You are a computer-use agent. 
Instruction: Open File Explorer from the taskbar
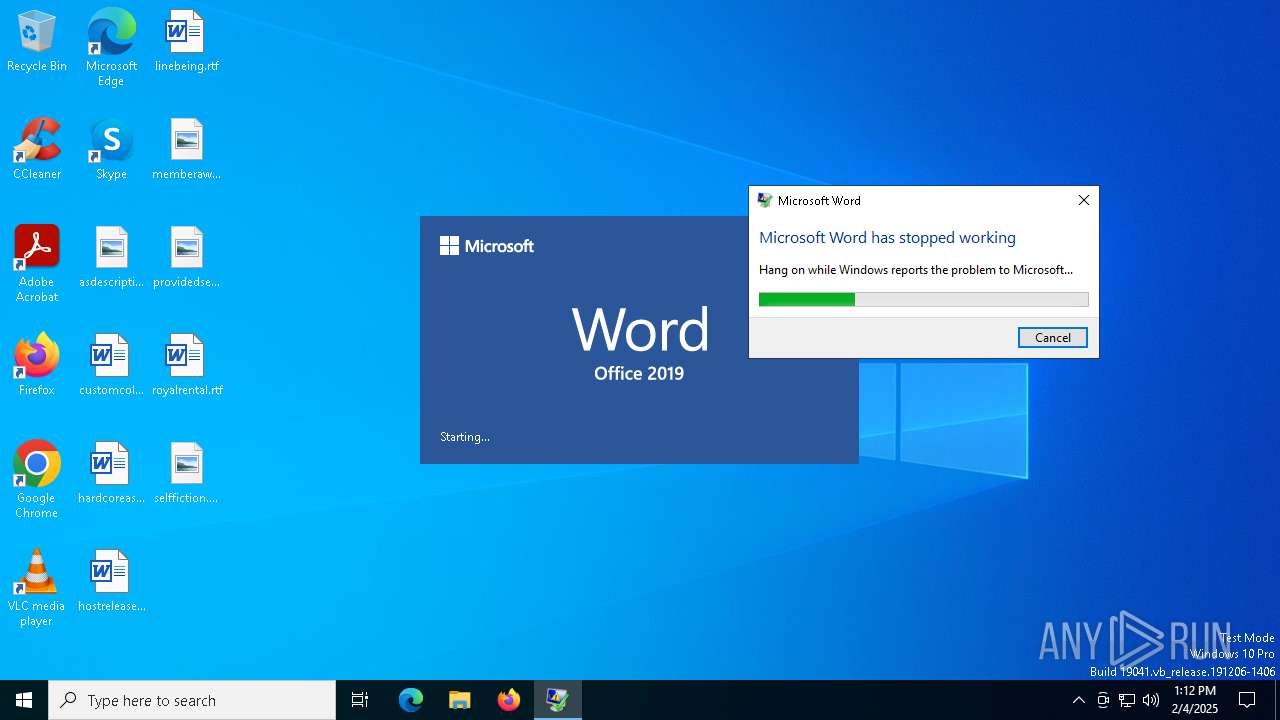pyautogui.click(x=460, y=700)
